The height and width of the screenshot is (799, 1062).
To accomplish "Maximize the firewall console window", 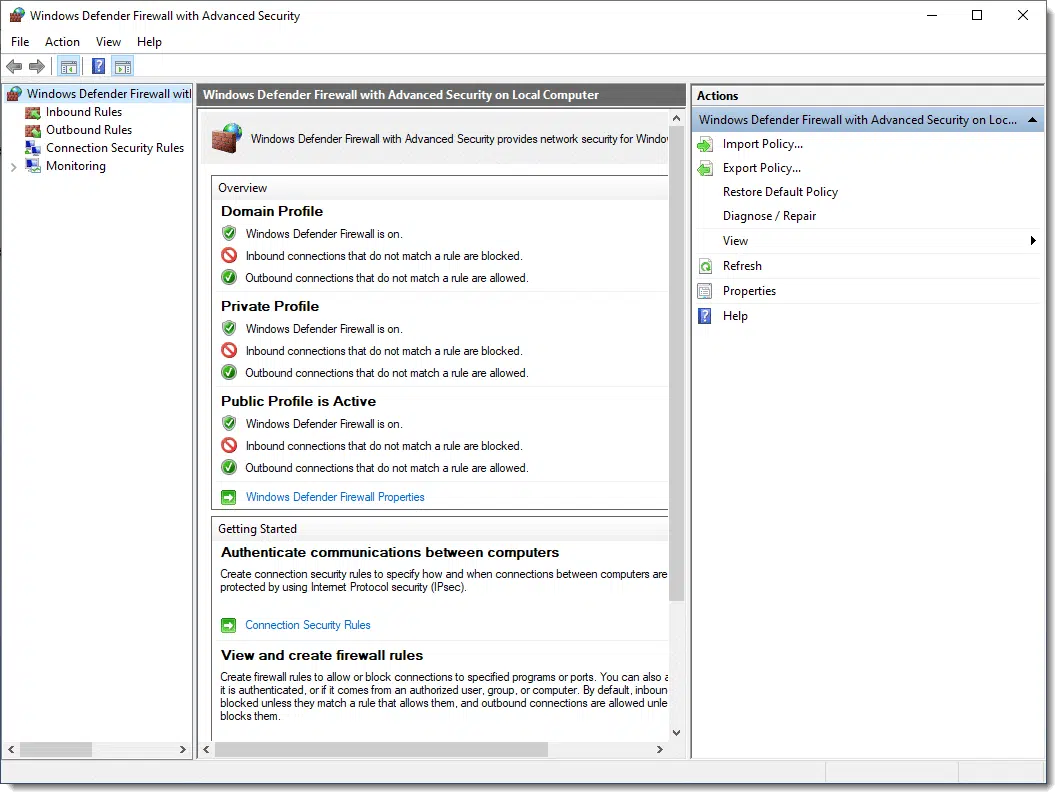I will 977,16.
